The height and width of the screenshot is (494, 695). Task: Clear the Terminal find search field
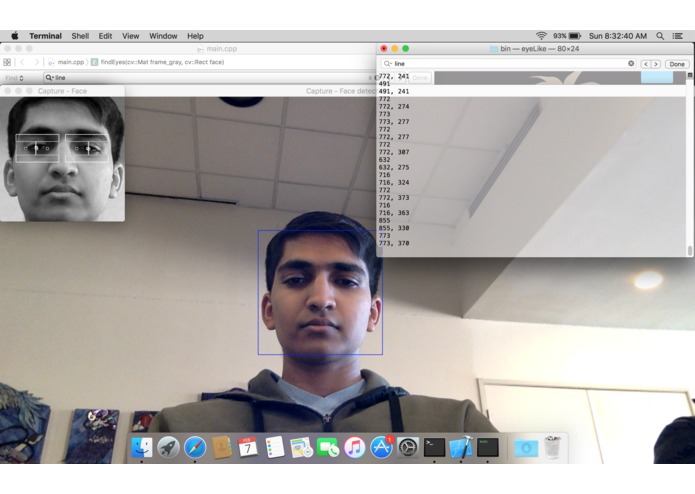coord(631,63)
